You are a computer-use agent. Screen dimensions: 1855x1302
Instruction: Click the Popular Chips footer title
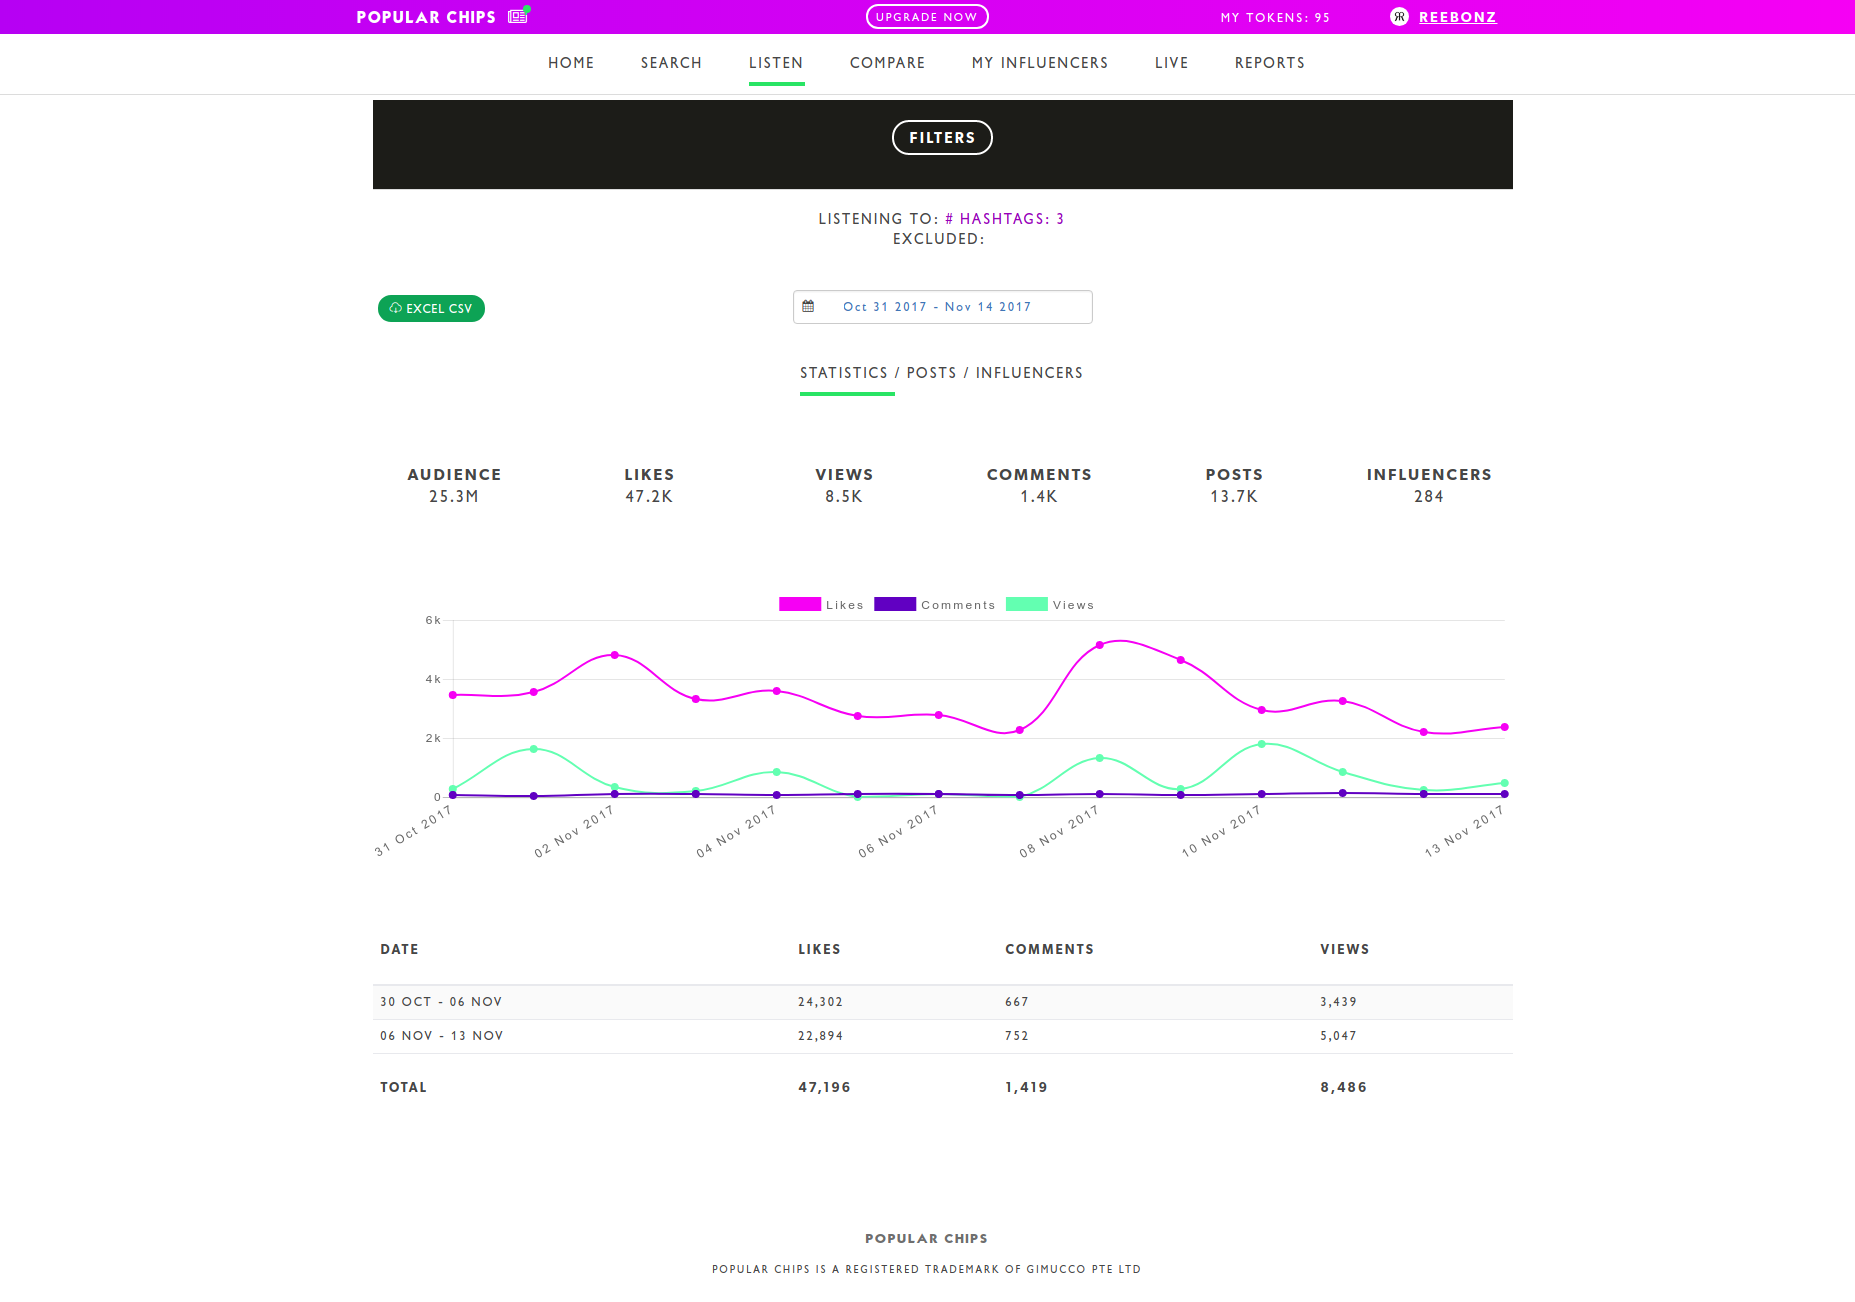click(x=926, y=1238)
